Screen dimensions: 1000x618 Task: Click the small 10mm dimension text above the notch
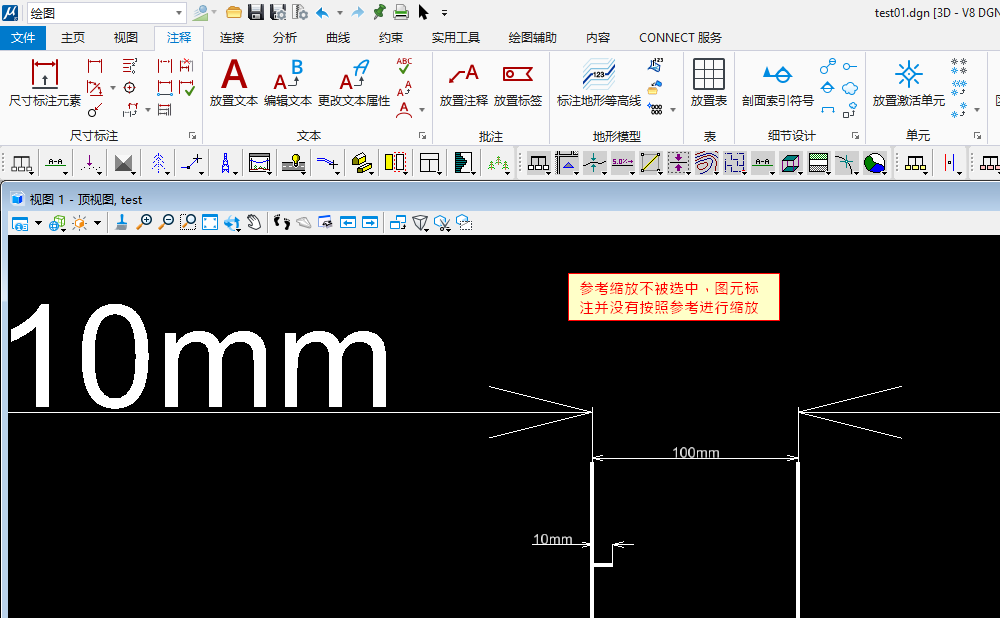(x=552, y=539)
